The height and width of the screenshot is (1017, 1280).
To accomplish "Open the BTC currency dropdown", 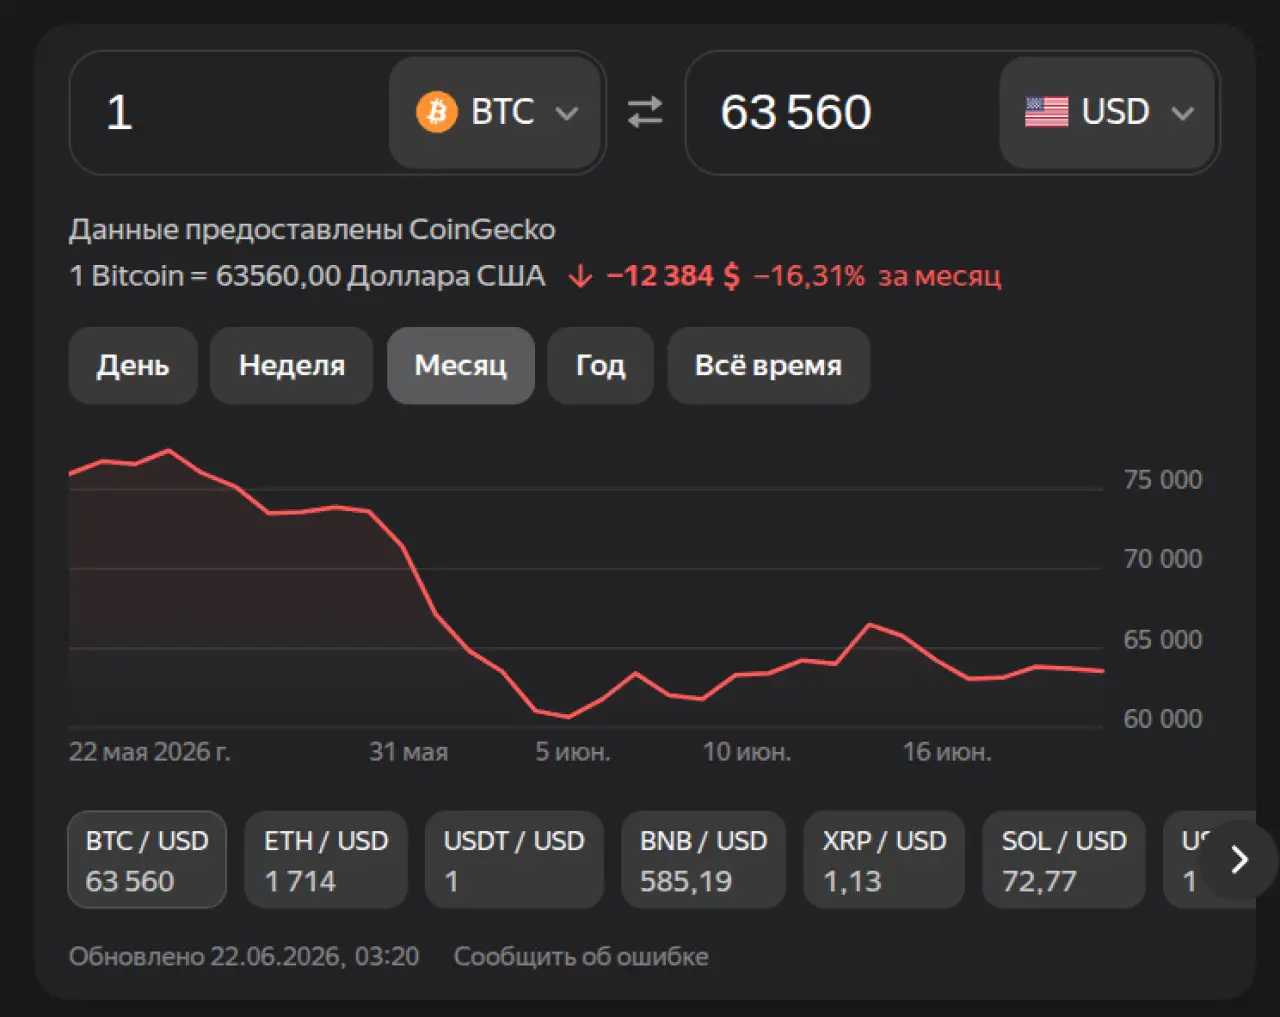I will pyautogui.click(x=496, y=112).
